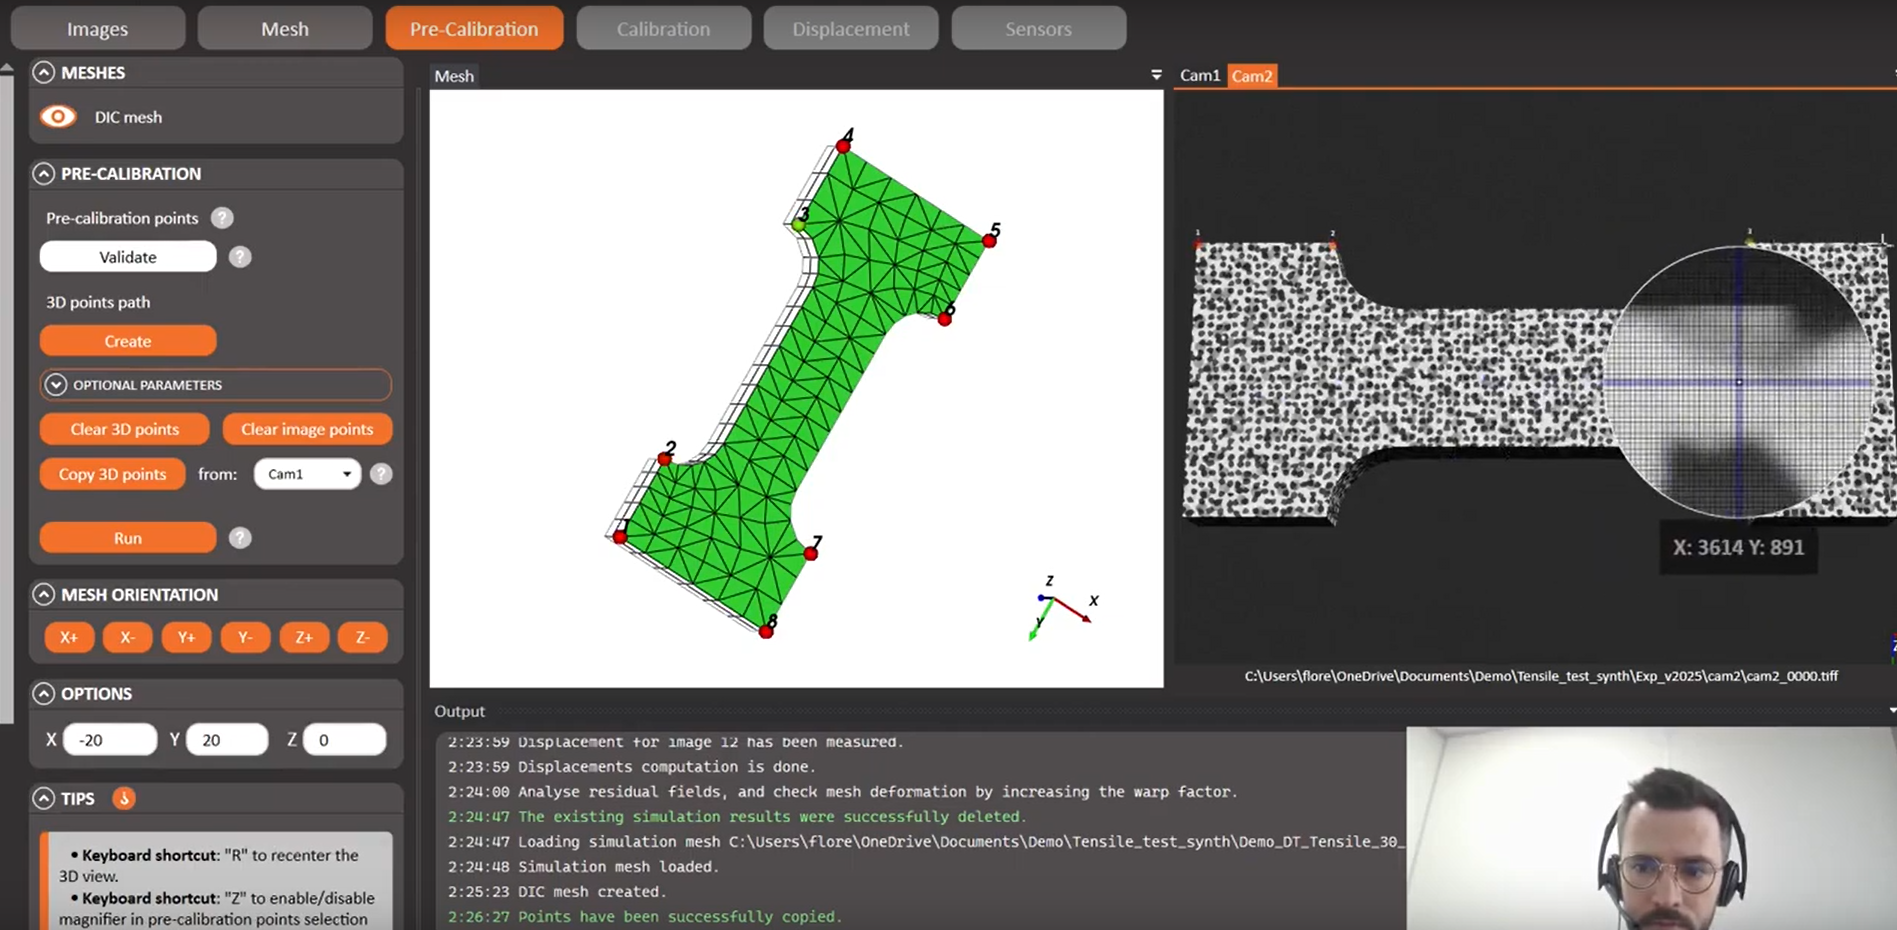Image resolution: width=1897 pixels, height=930 pixels.
Task: Open help next to the Copy 3D points row
Action: (381, 473)
